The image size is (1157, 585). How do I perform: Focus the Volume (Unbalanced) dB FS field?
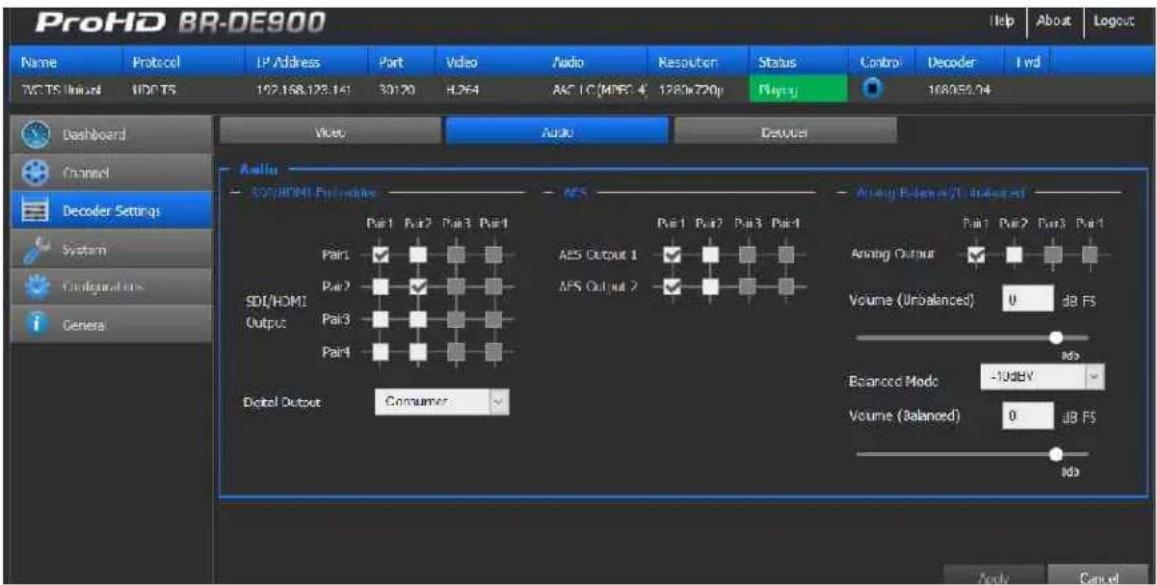(x=1028, y=300)
